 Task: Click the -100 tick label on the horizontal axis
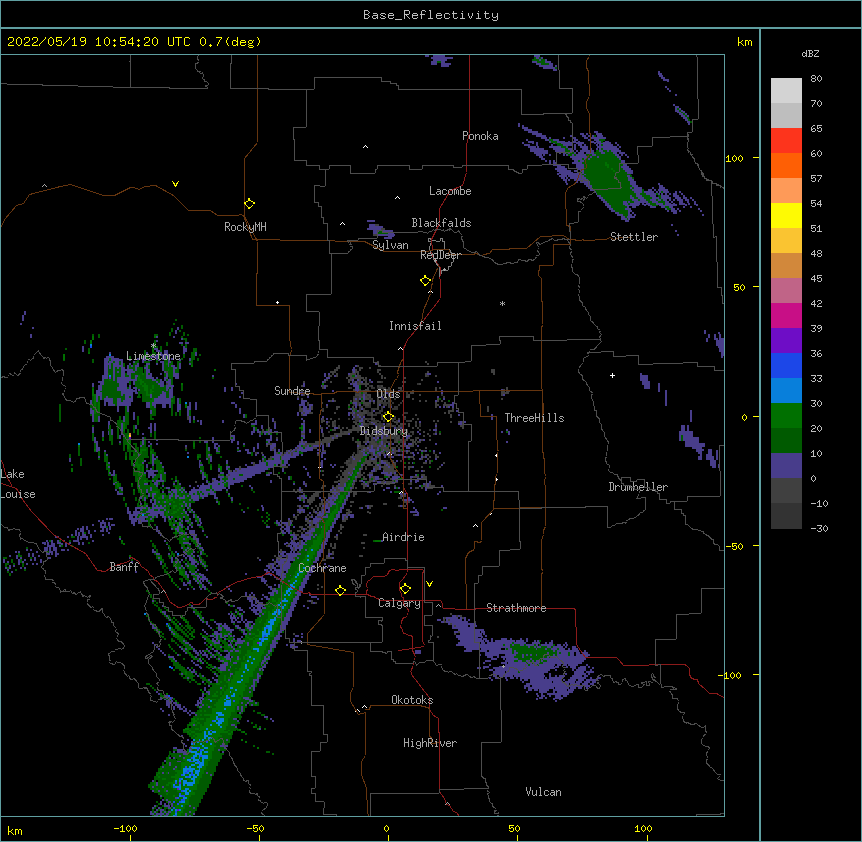125,828
